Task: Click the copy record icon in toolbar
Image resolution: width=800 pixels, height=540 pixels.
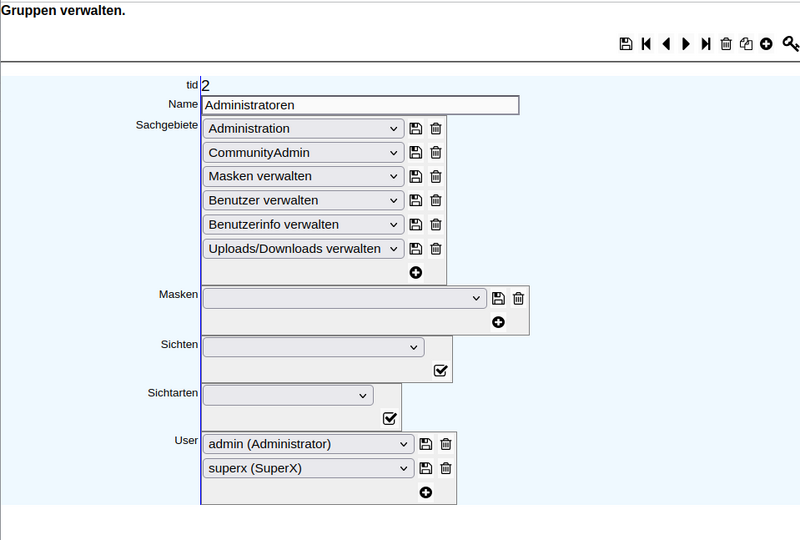Action: click(746, 44)
